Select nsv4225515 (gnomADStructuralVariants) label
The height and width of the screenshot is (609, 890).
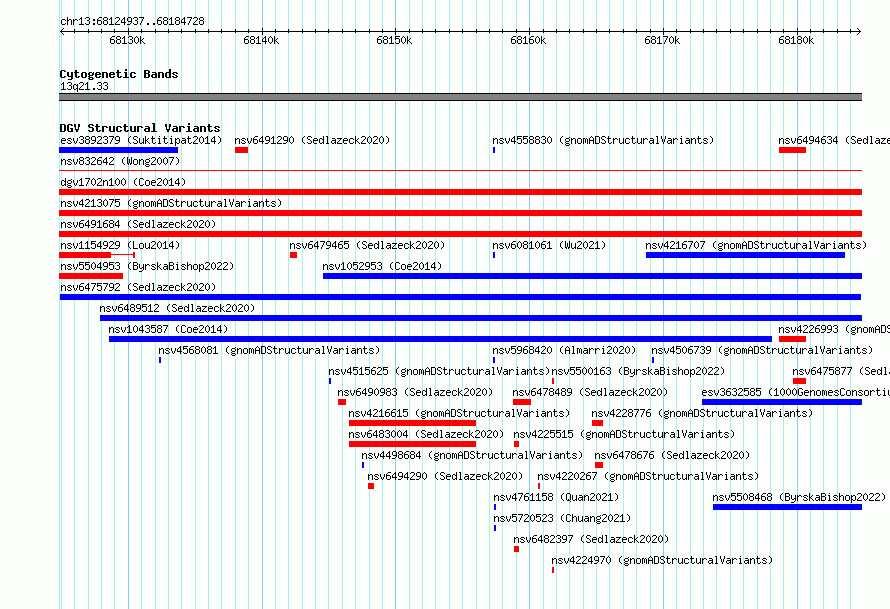click(x=624, y=434)
